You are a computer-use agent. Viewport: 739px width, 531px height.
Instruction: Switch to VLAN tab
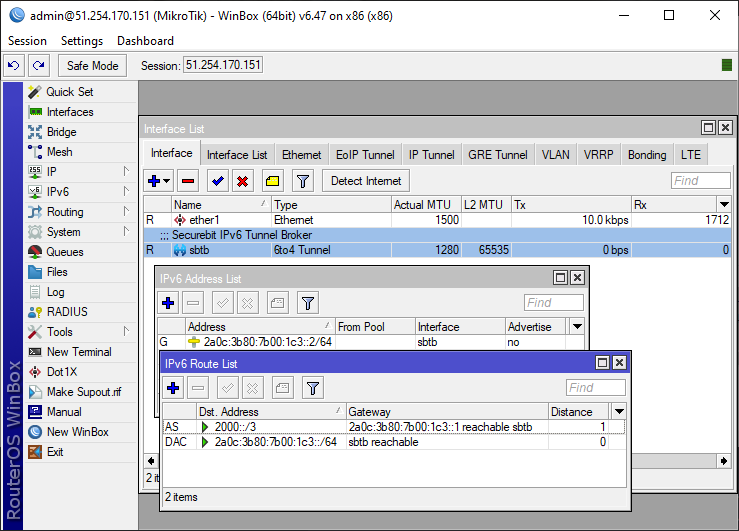[x=556, y=155]
